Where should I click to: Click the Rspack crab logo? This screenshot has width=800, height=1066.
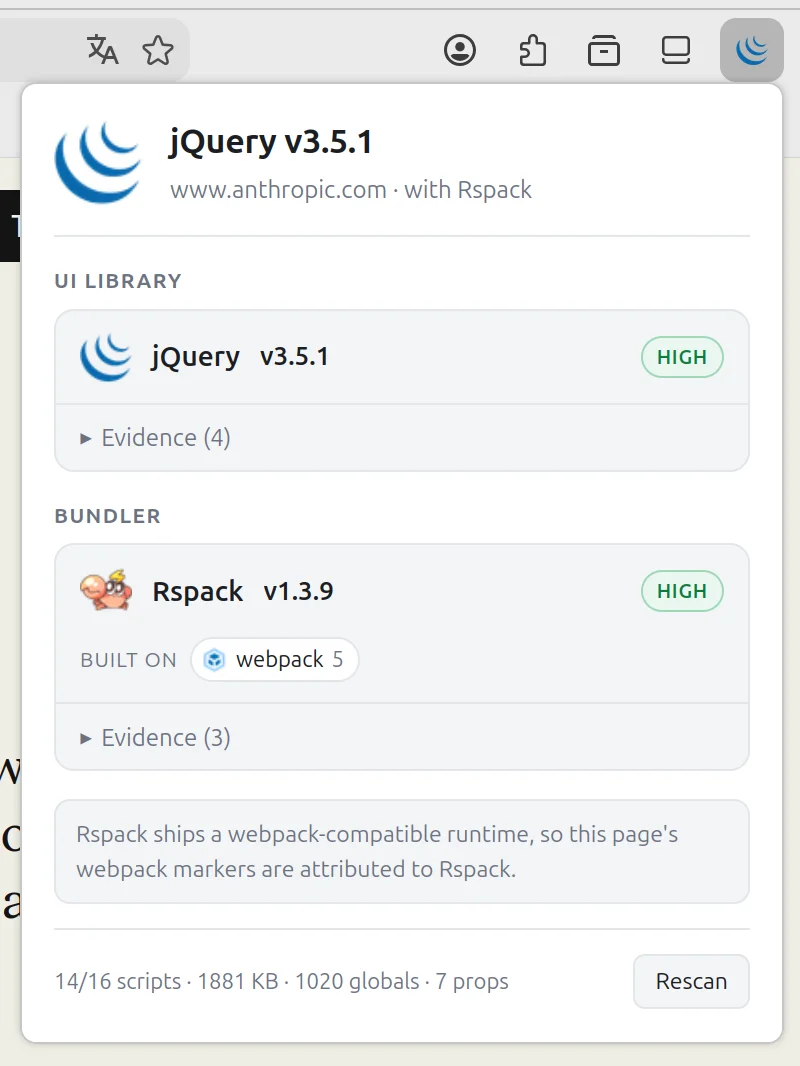coord(105,591)
